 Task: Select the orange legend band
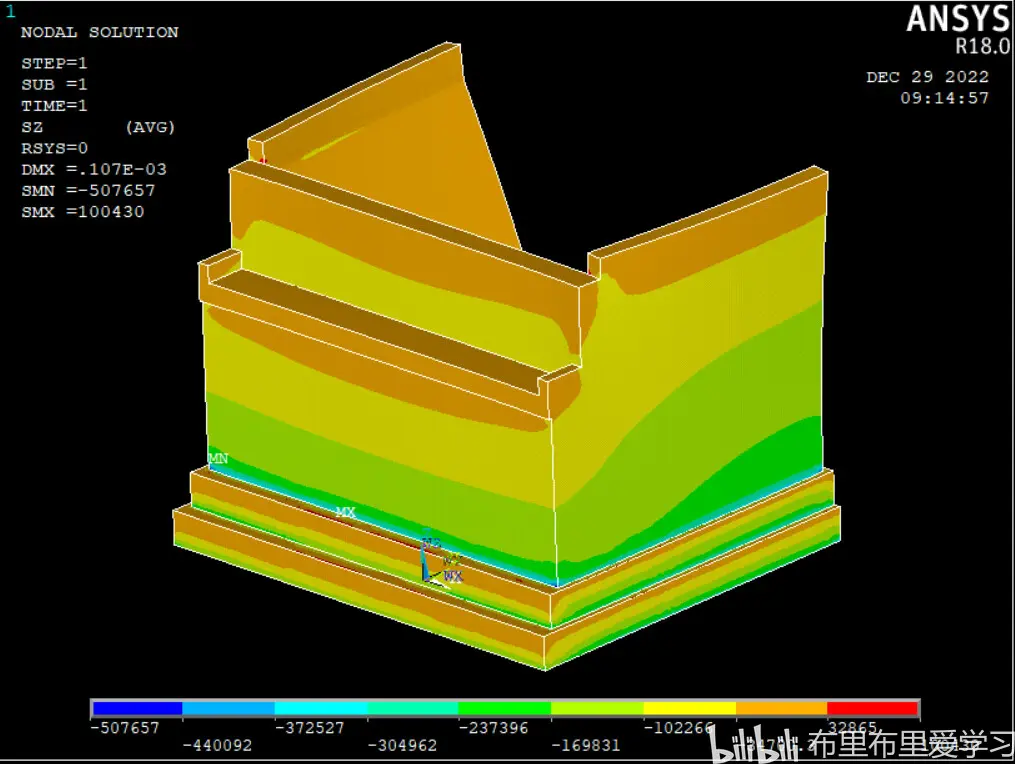coord(781,708)
